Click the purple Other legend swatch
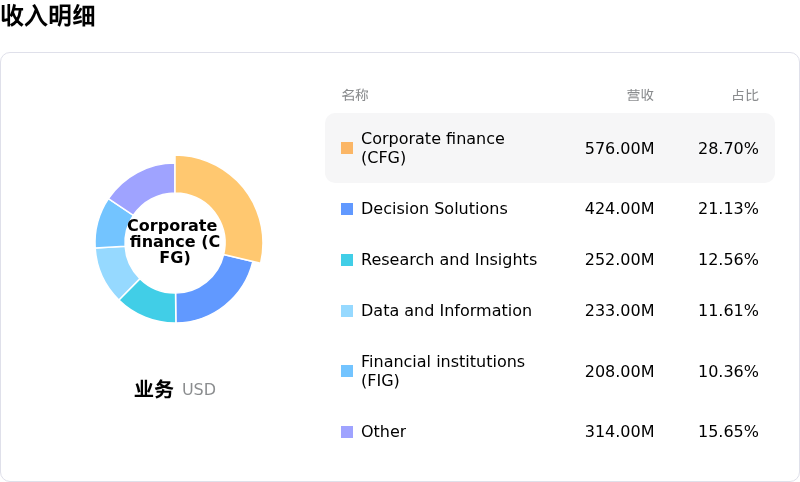800x482 pixels. 347,432
